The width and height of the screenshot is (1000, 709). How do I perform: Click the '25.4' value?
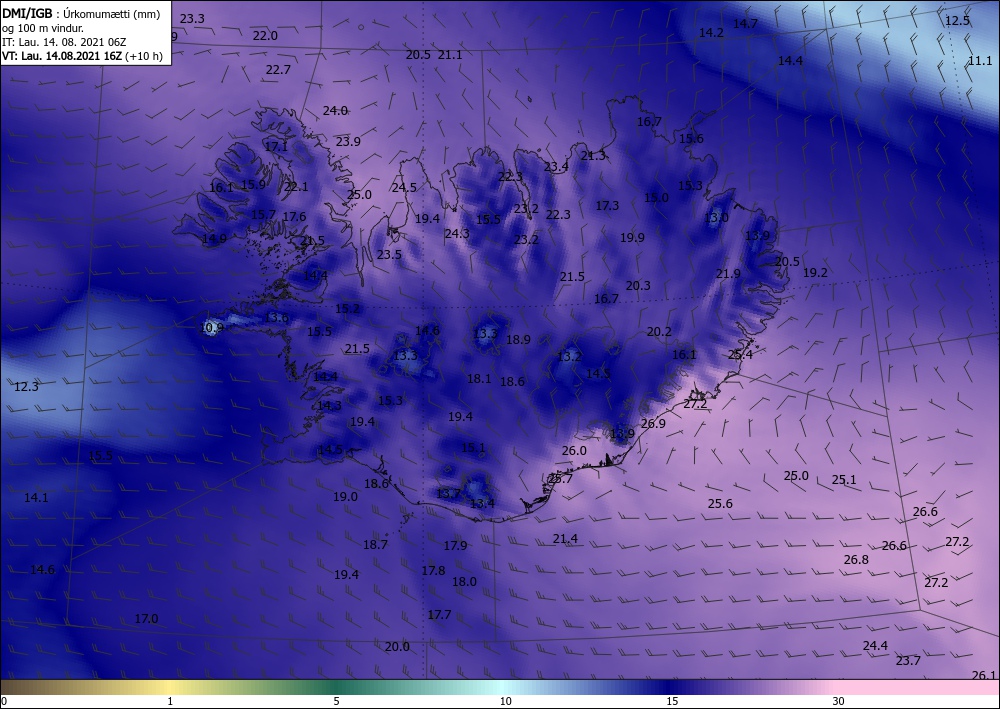740,354
